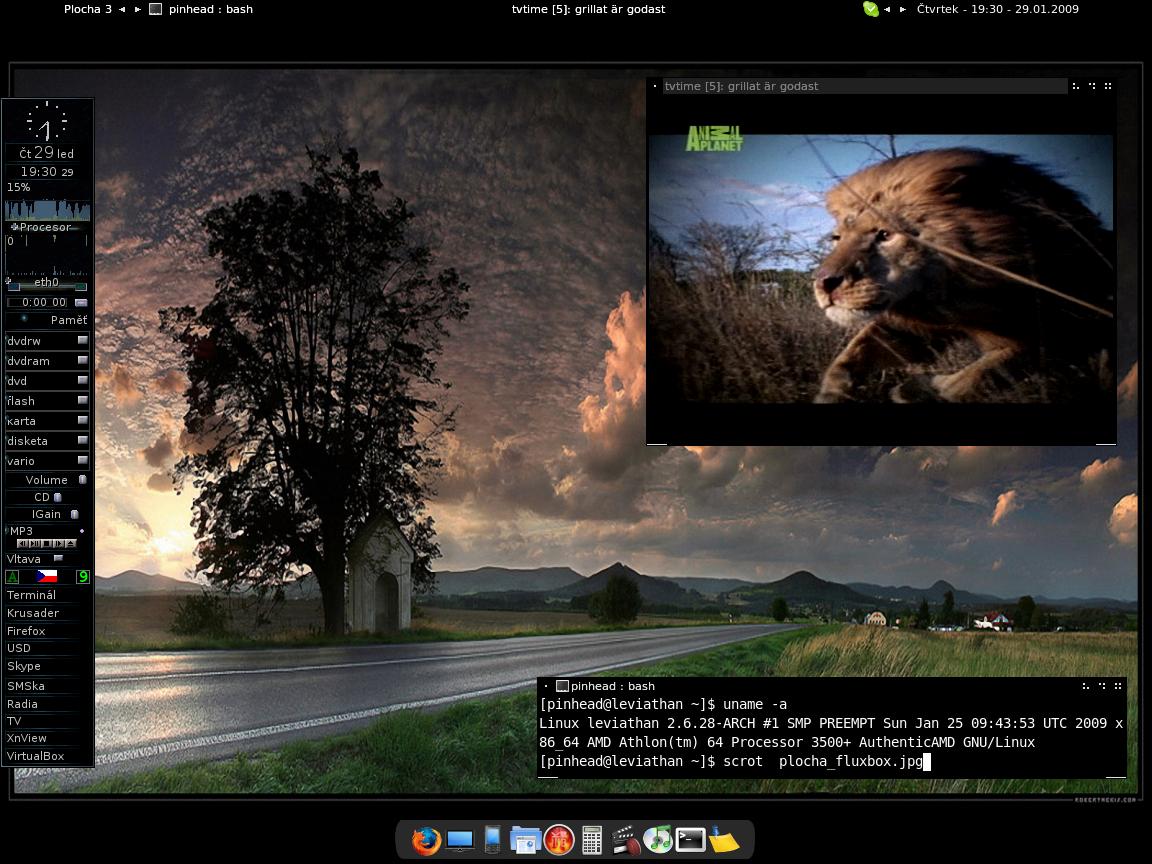Launch VirtualBox from the side panel
Viewport: 1152px width, 864px height.
36,756
